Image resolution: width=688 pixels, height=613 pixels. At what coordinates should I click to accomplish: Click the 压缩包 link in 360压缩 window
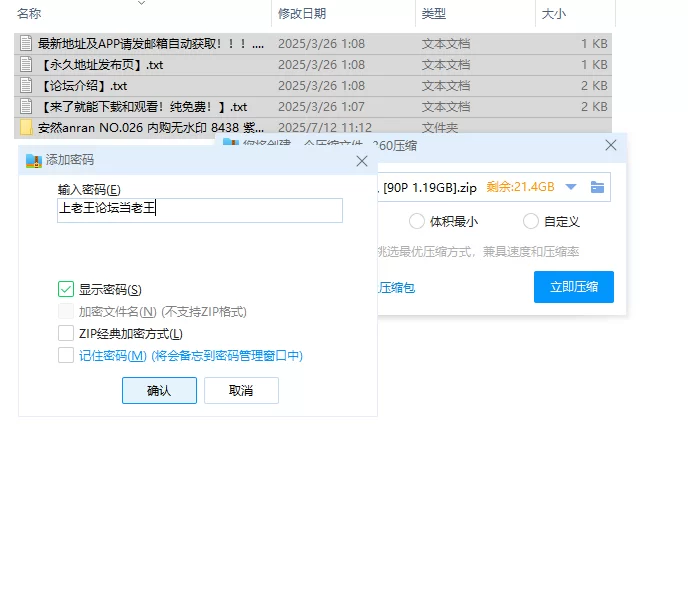coord(396,288)
